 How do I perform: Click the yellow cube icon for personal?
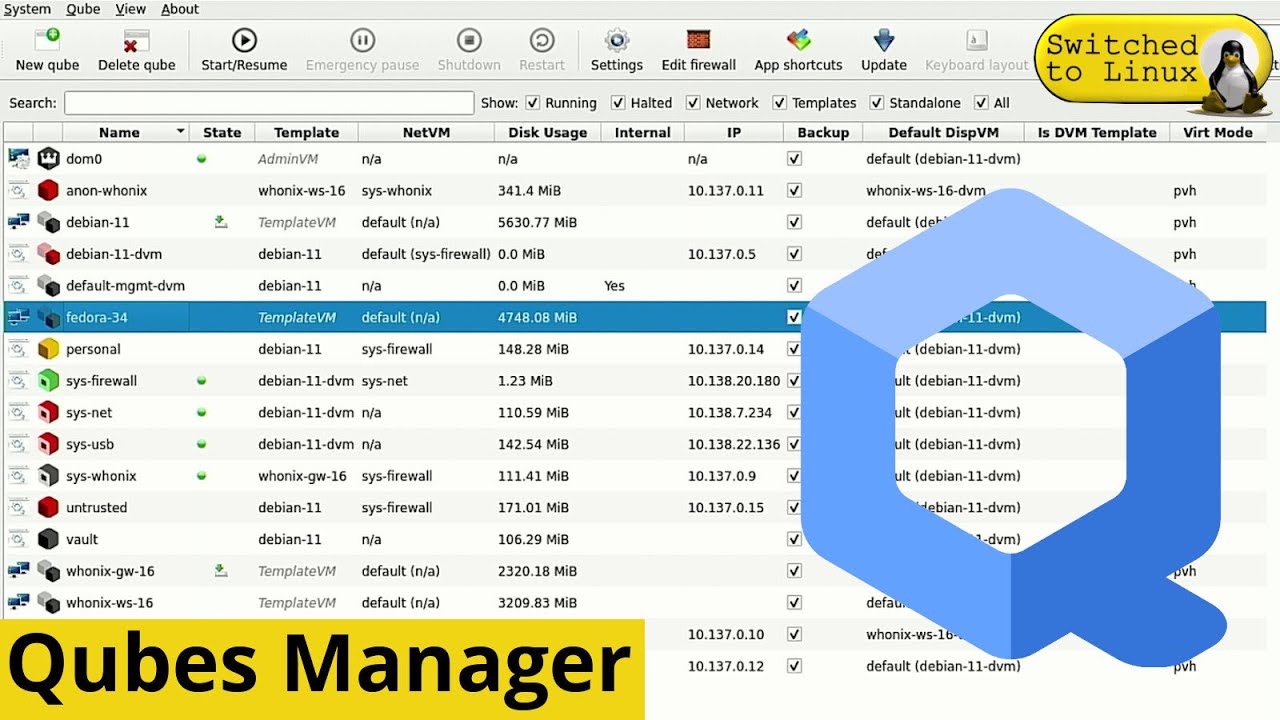(48, 349)
